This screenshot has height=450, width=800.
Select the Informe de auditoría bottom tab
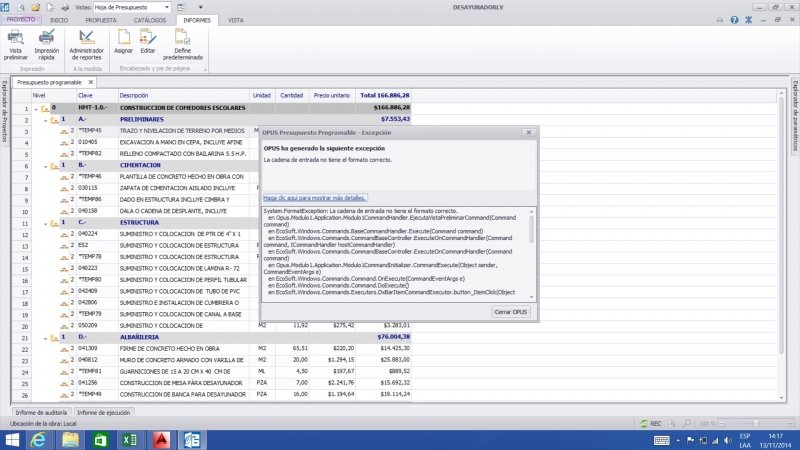pyautogui.click(x=41, y=412)
